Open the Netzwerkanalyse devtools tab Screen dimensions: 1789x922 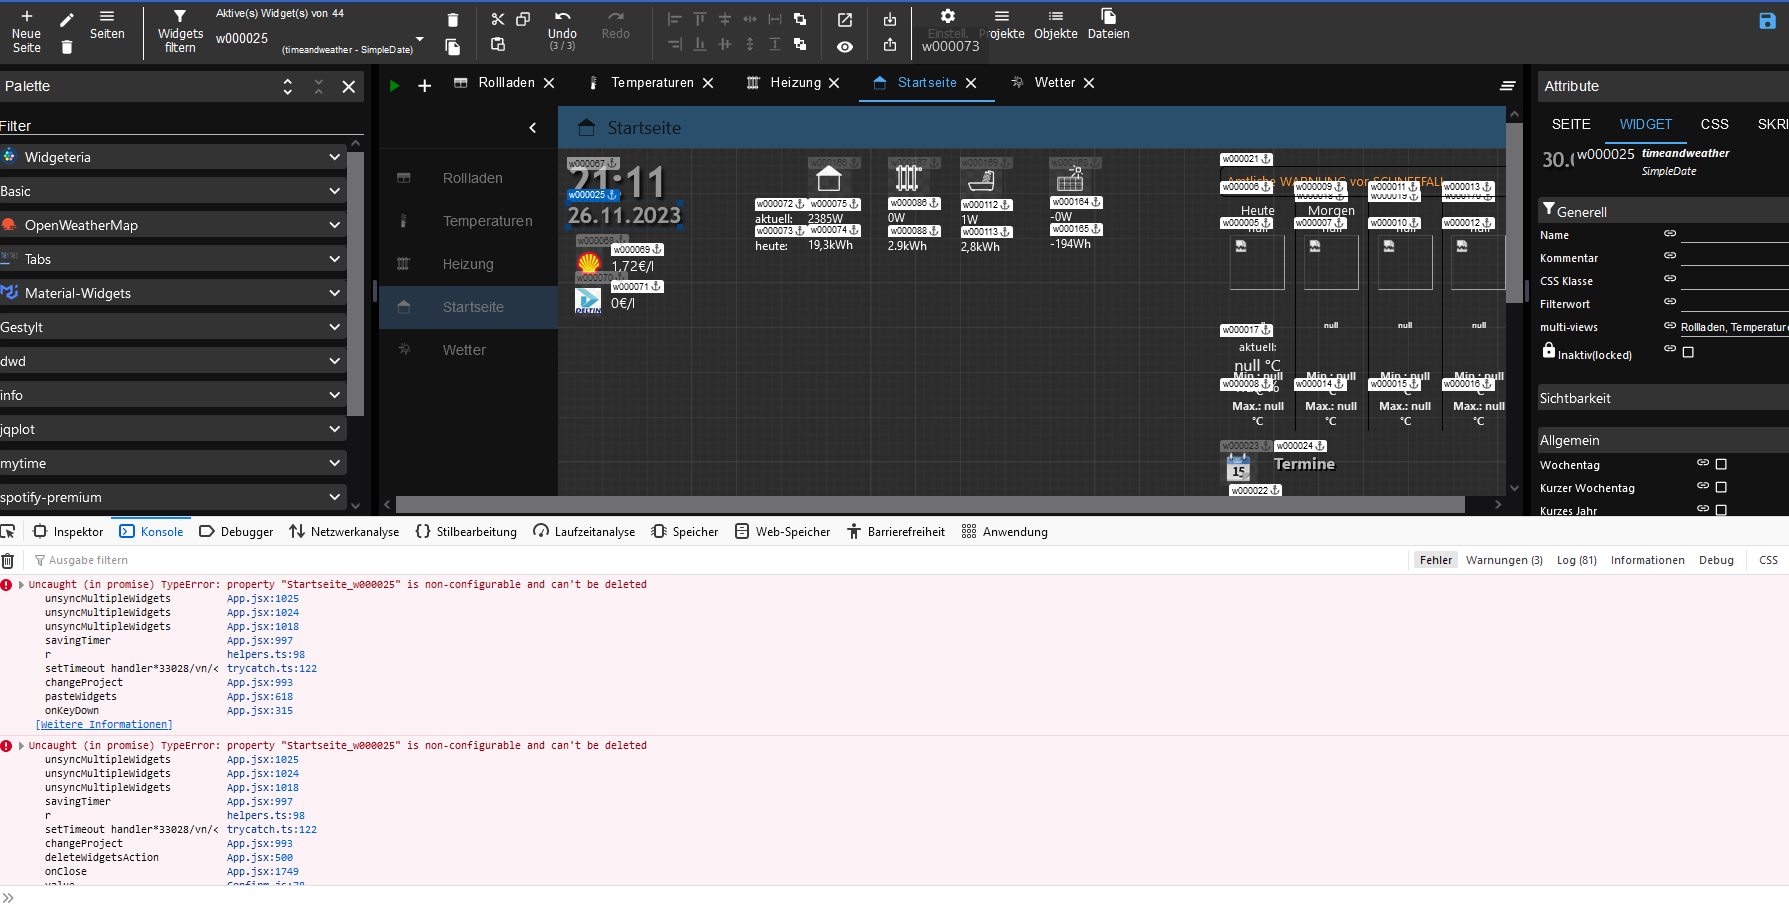[344, 532]
